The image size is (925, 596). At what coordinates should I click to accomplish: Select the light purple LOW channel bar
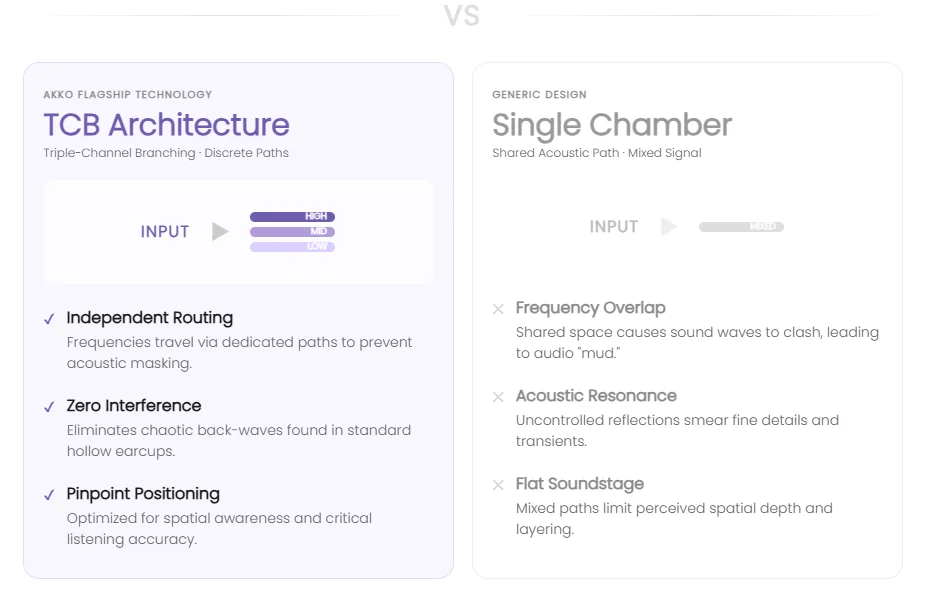click(x=292, y=247)
